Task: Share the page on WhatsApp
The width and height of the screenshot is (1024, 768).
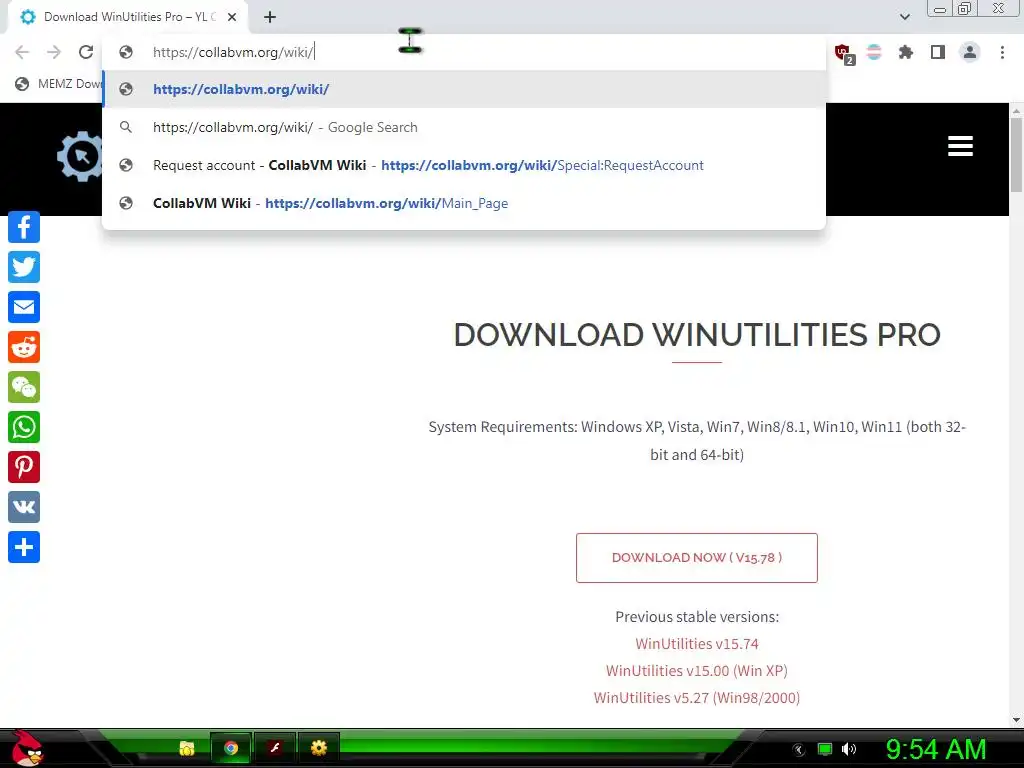Action: coord(24,427)
